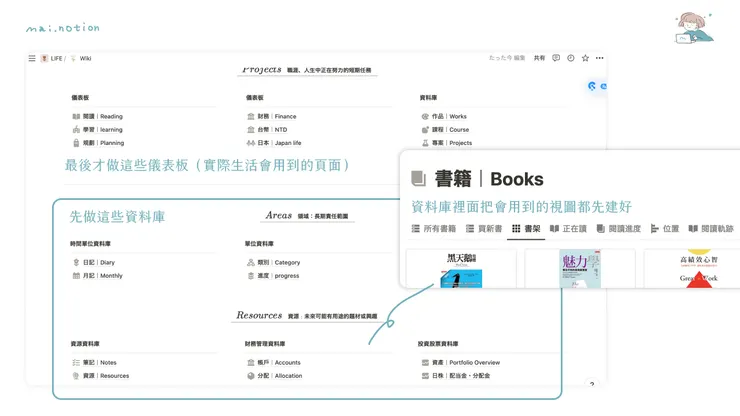Open the 高績效心智 book cover card
The image size is (740, 416).
tap(692, 269)
